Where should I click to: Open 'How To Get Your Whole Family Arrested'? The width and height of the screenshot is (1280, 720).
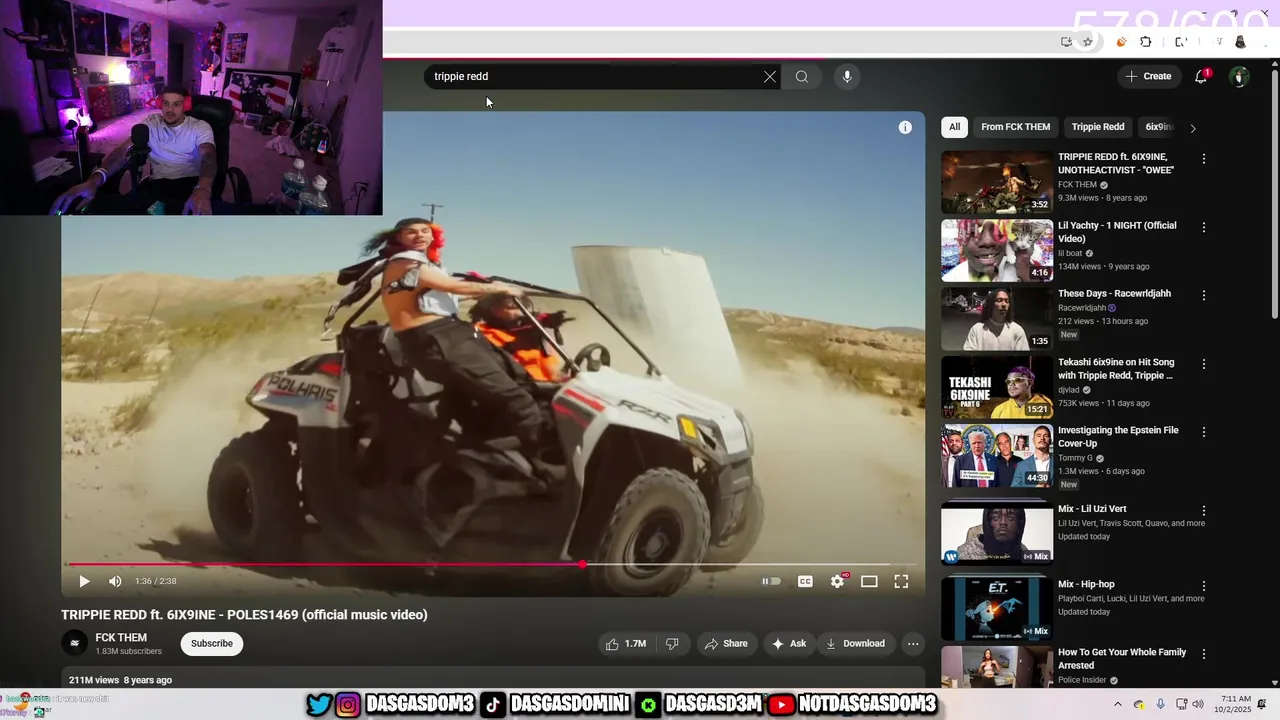(x=1122, y=659)
